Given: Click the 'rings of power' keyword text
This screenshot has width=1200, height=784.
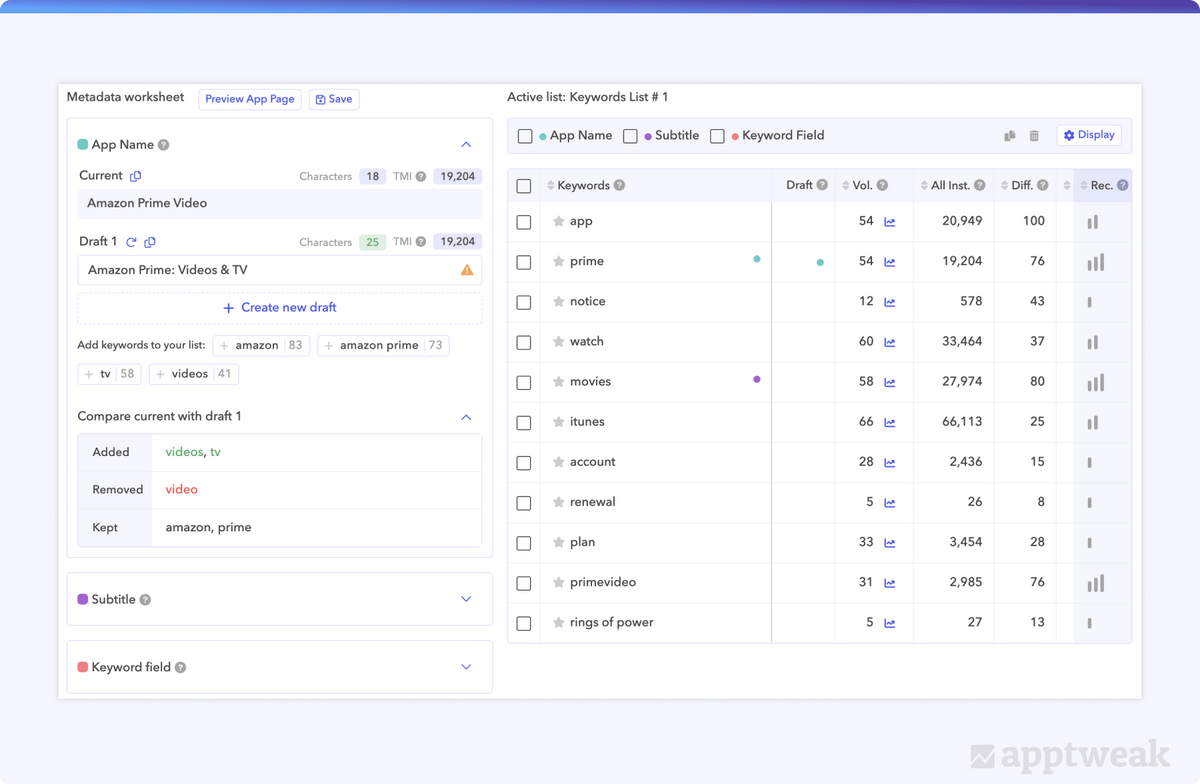Looking at the screenshot, I should 611,622.
